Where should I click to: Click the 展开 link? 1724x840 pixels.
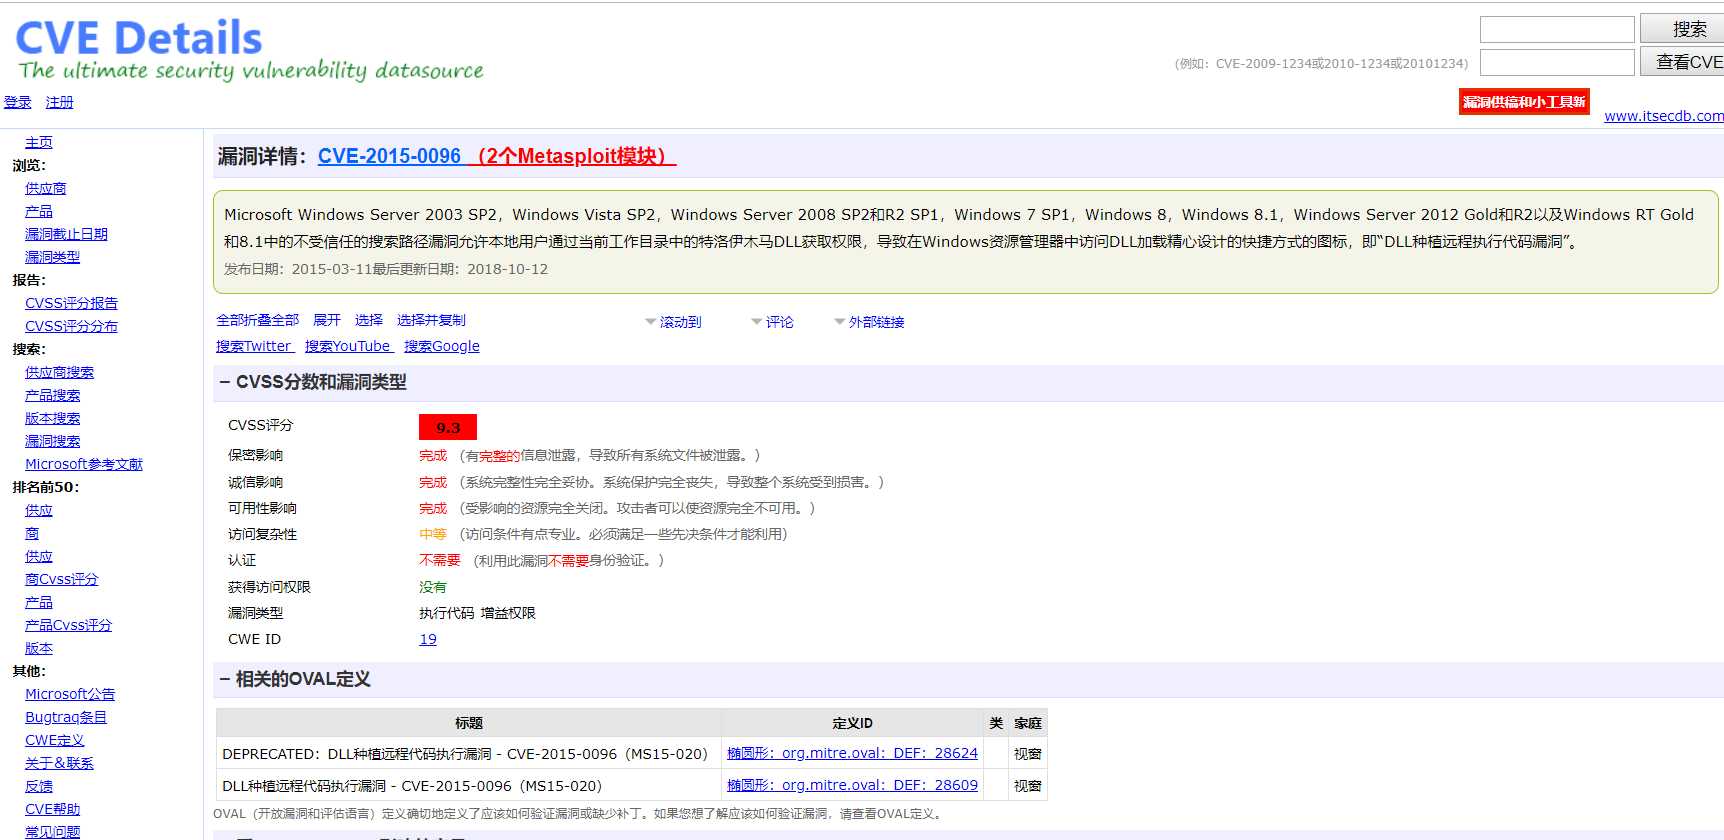click(x=327, y=320)
